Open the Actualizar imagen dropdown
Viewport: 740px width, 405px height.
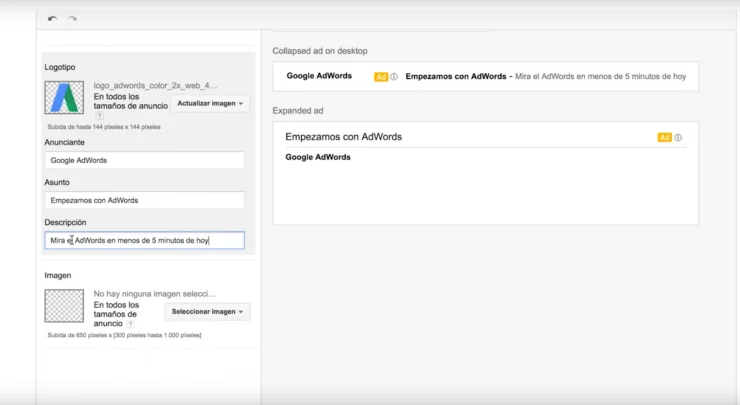(x=210, y=103)
